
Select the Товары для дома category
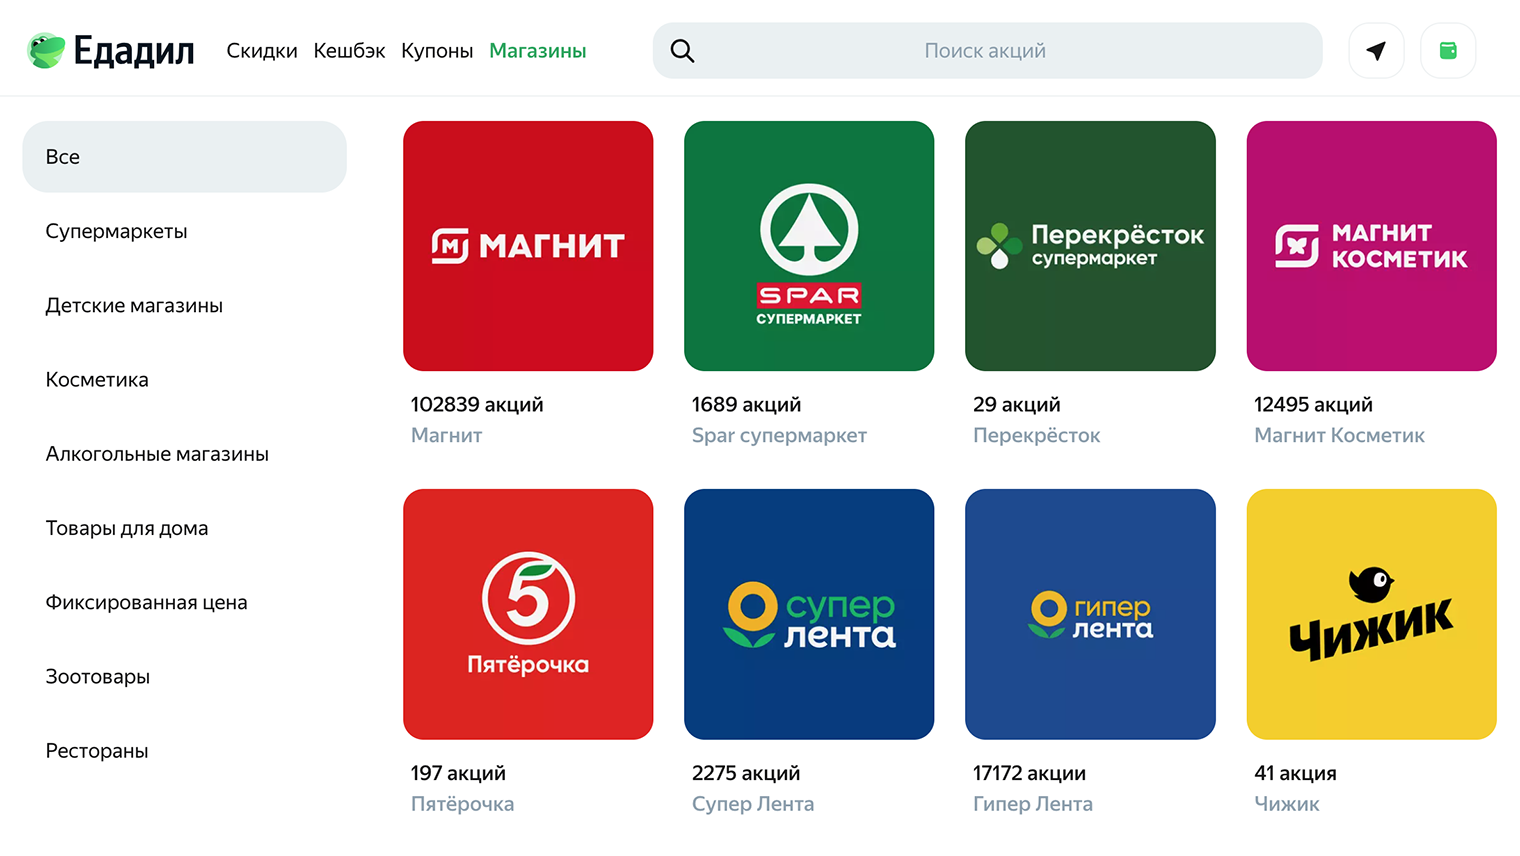click(127, 528)
